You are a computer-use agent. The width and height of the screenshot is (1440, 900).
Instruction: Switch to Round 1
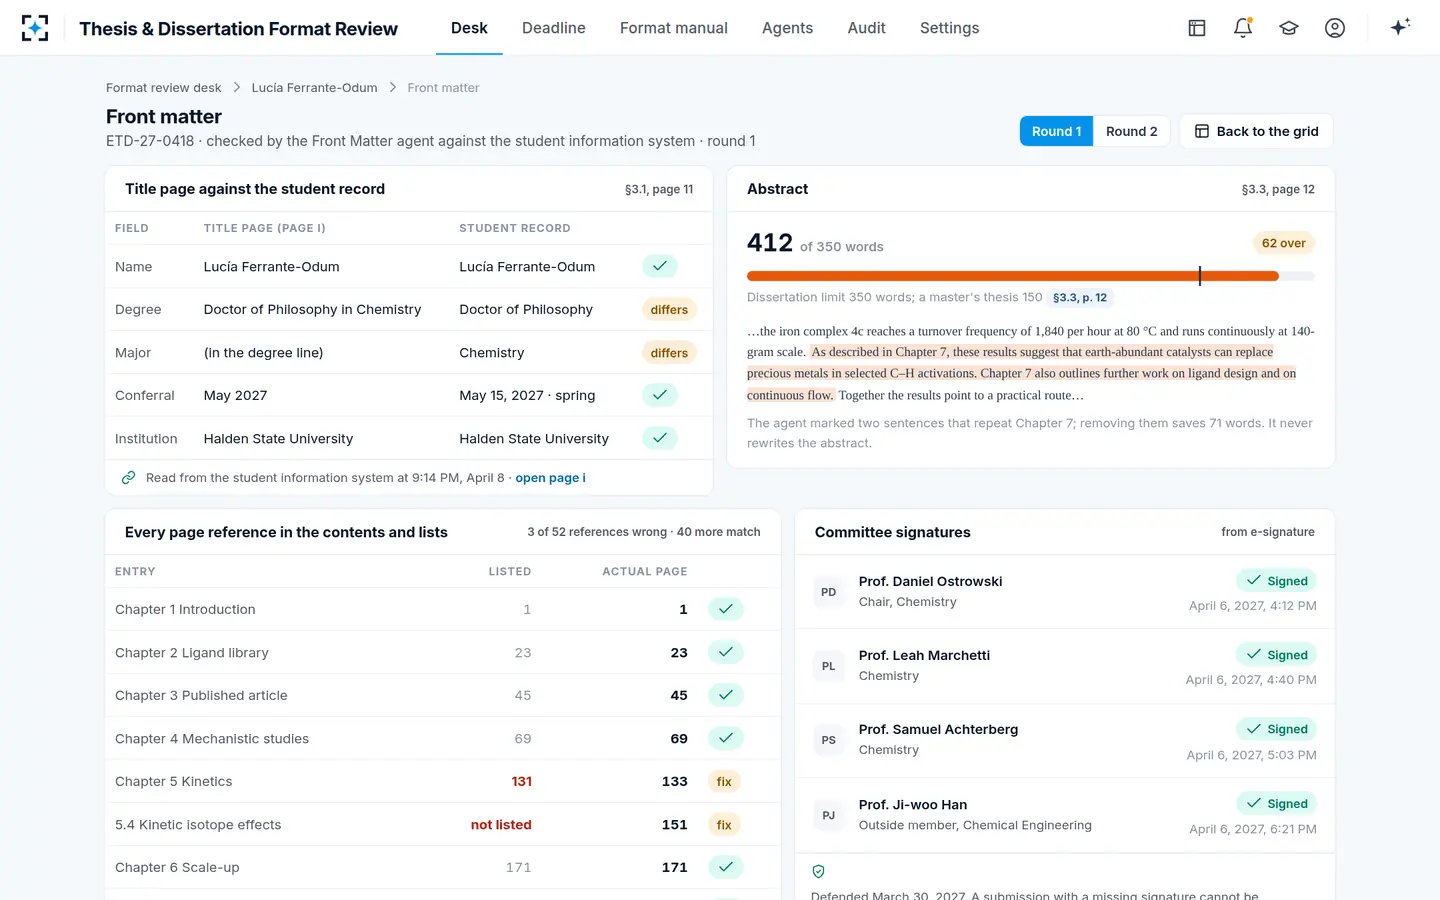pyautogui.click(x=1056, y=131)
